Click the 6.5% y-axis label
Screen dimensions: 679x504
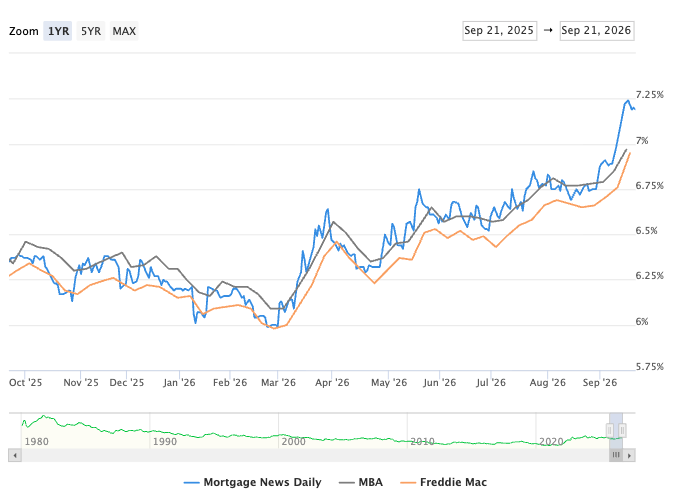(x=647, y=231)
